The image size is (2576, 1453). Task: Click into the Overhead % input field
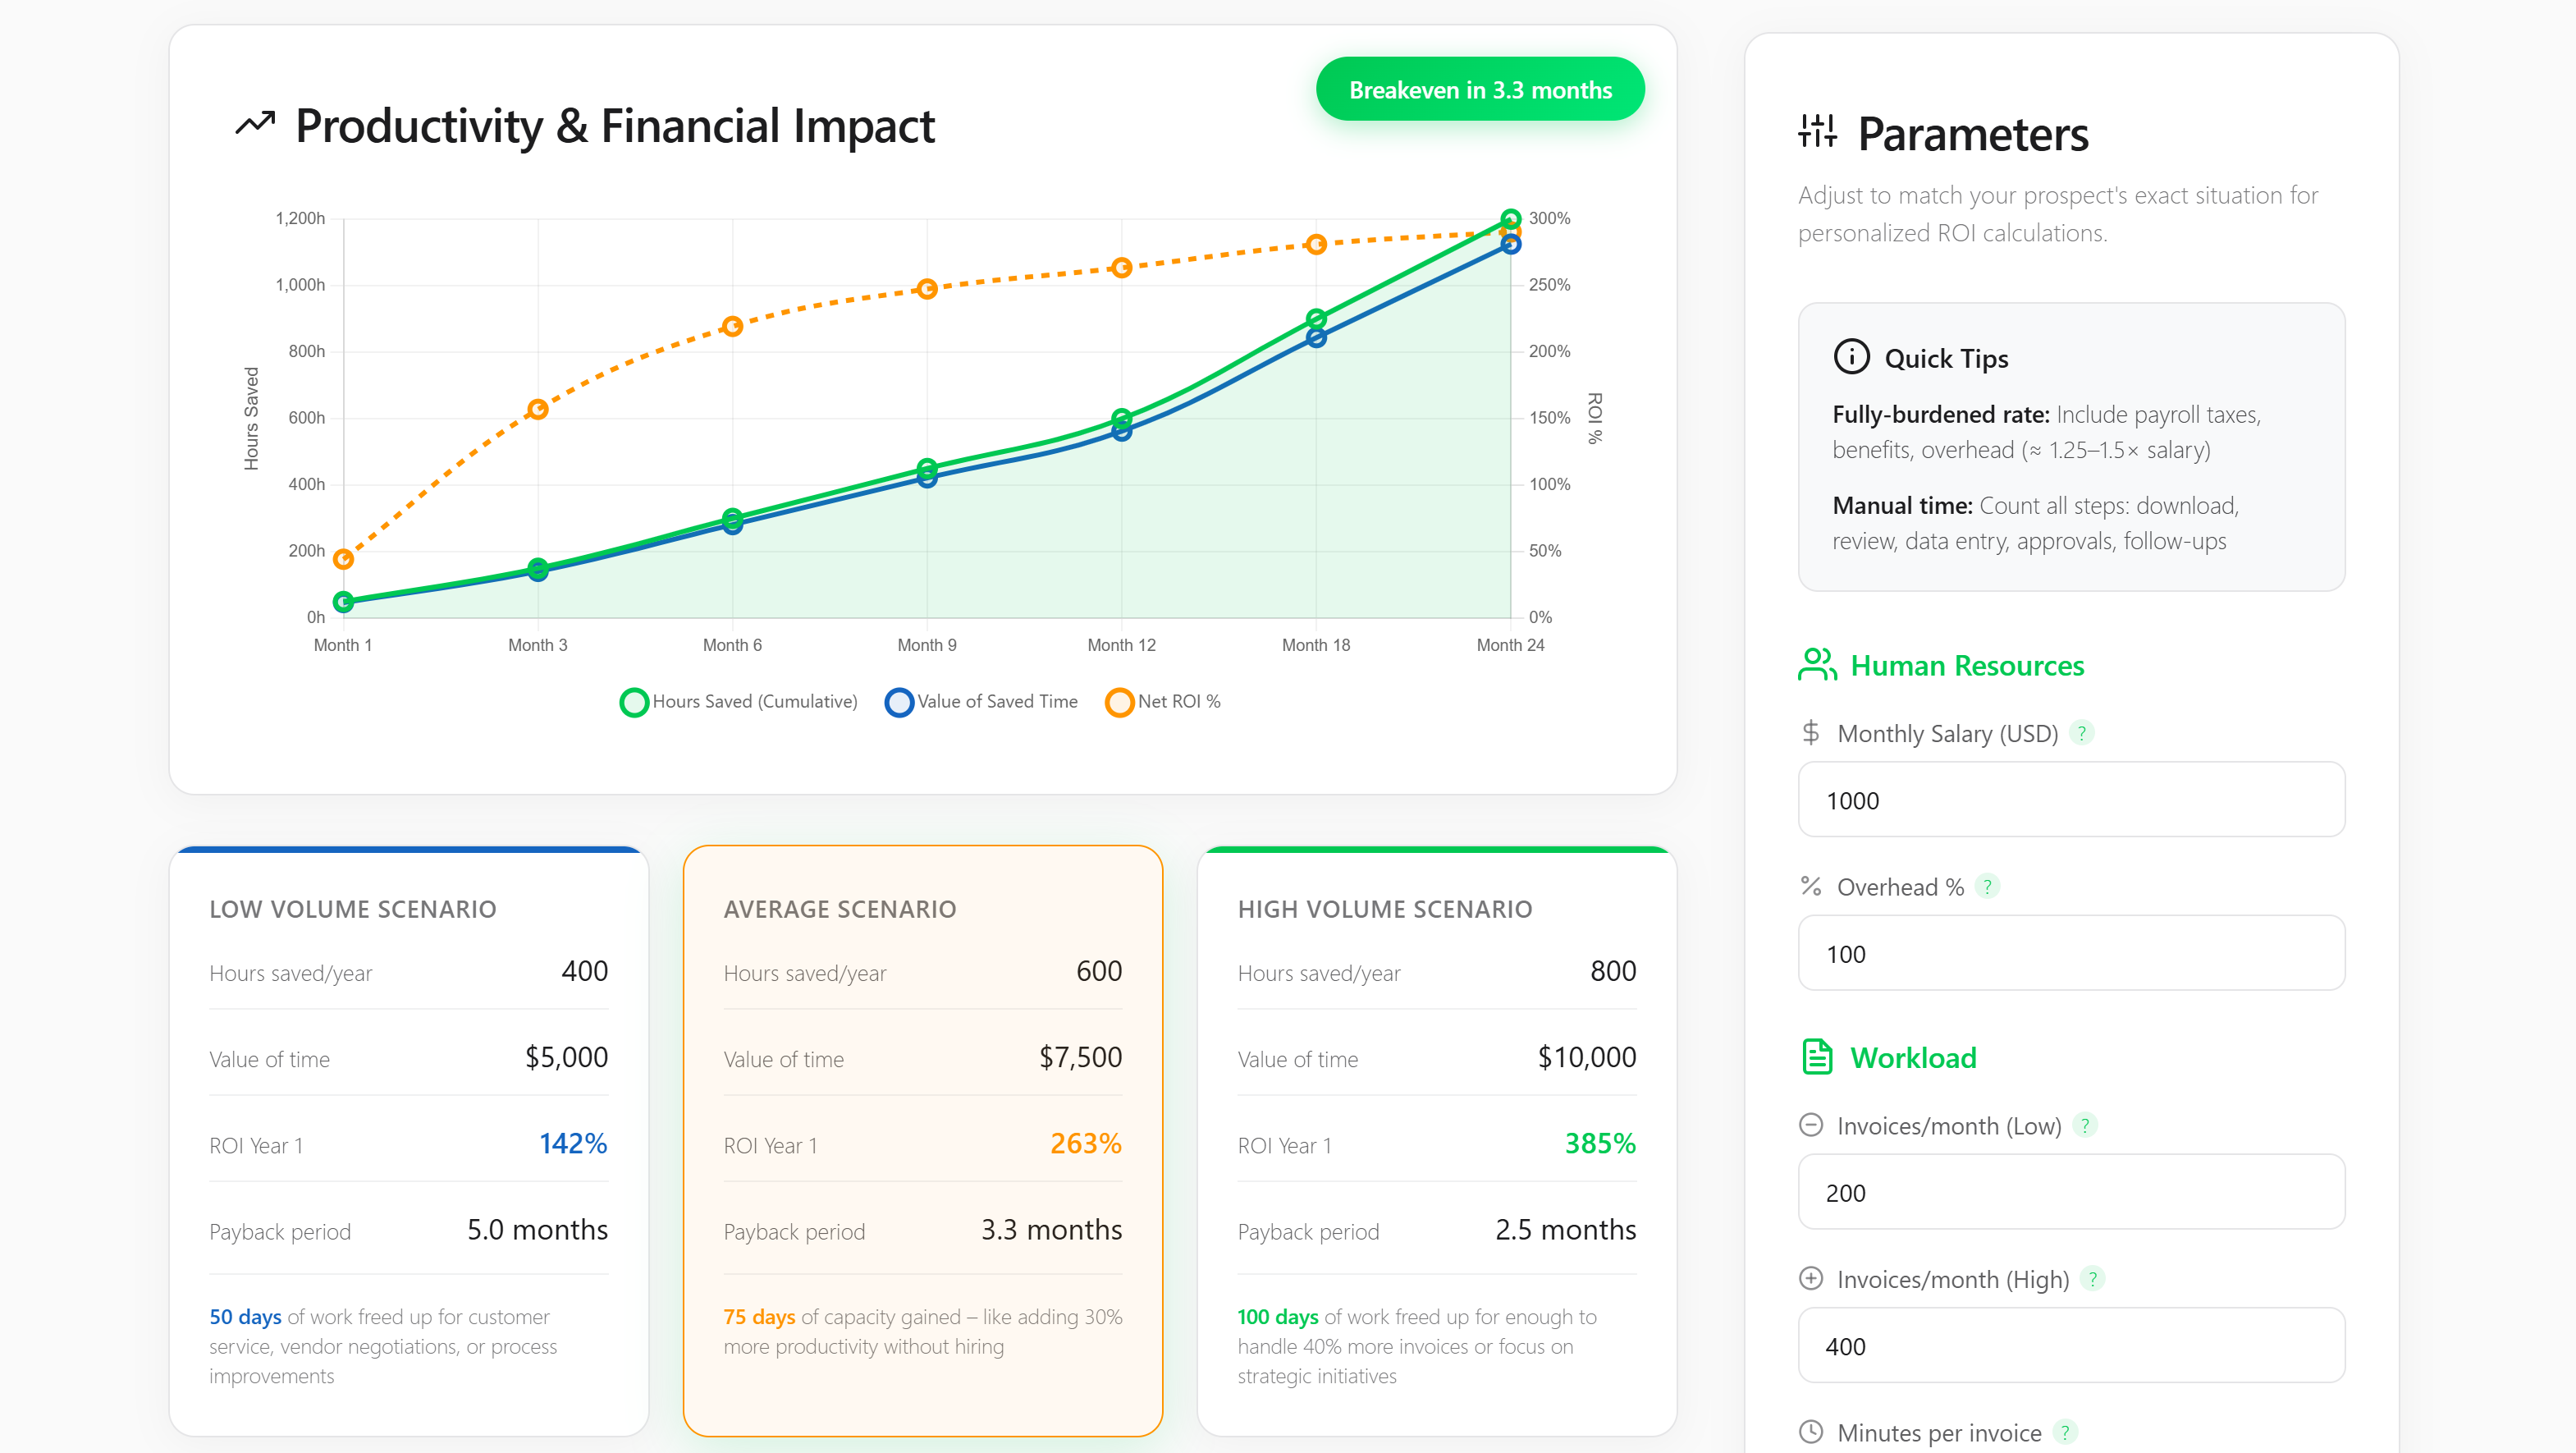(x=2071, y=953)
